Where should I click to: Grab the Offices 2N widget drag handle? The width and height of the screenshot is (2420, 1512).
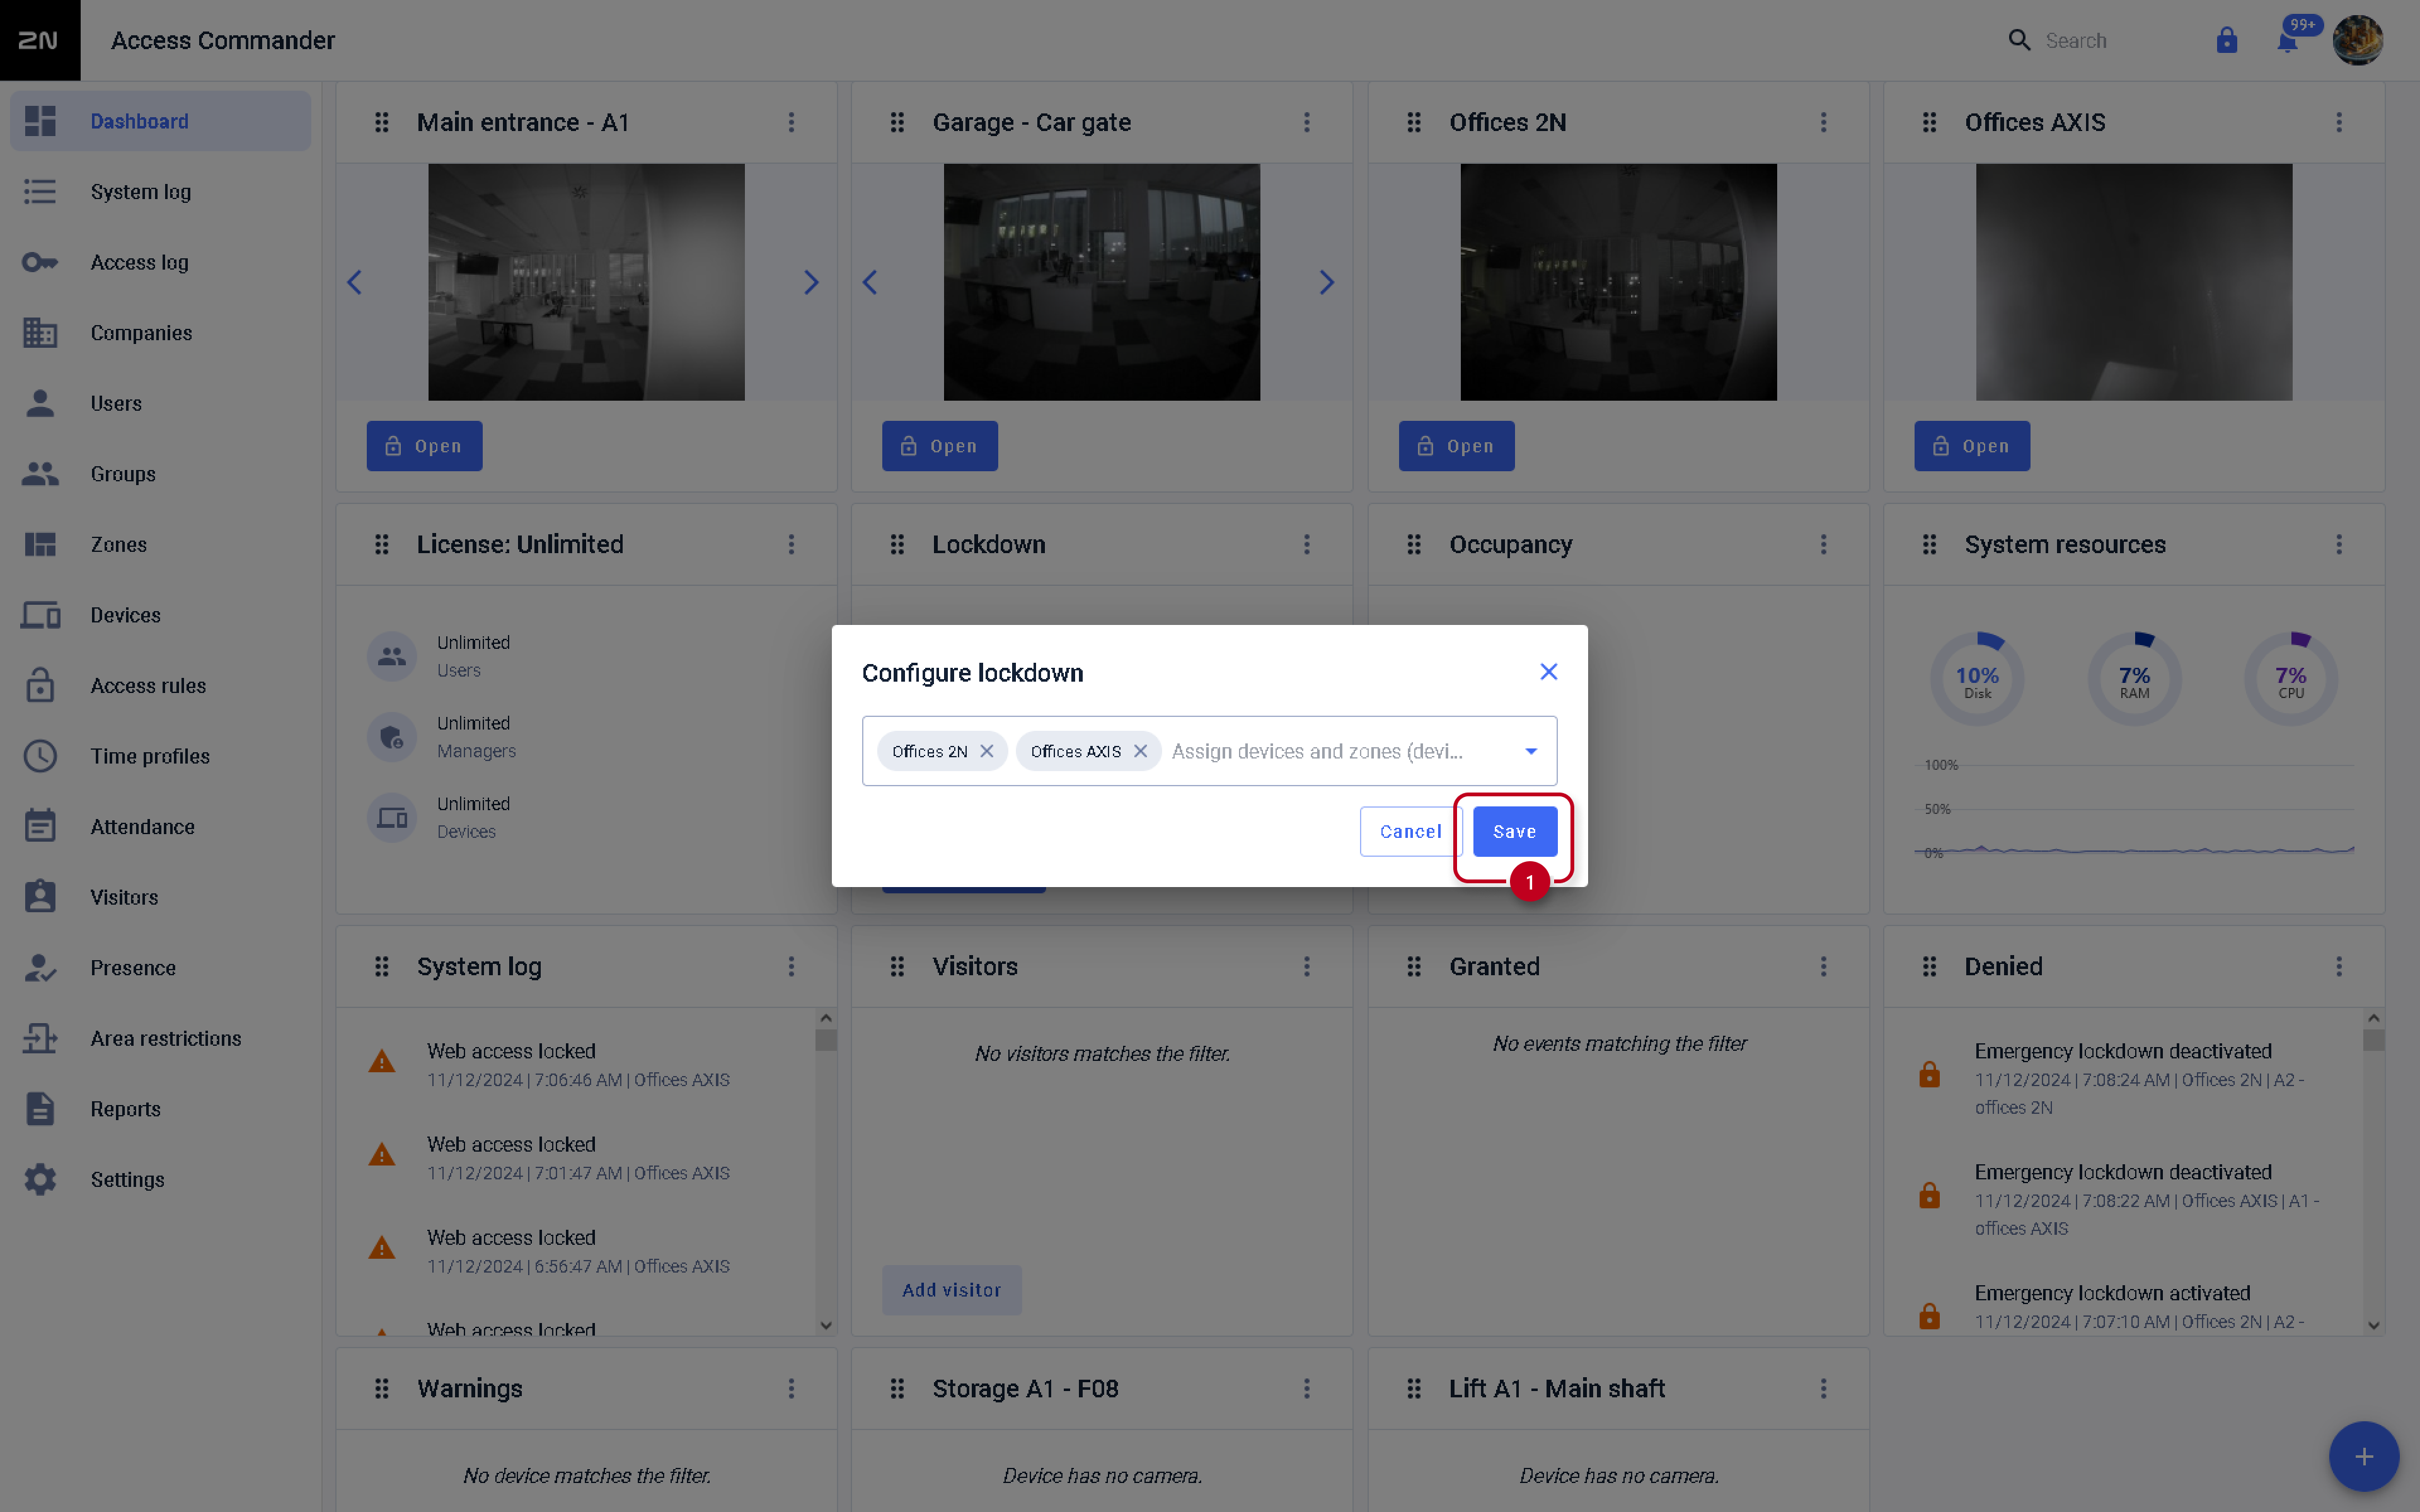pos(1414,122)
